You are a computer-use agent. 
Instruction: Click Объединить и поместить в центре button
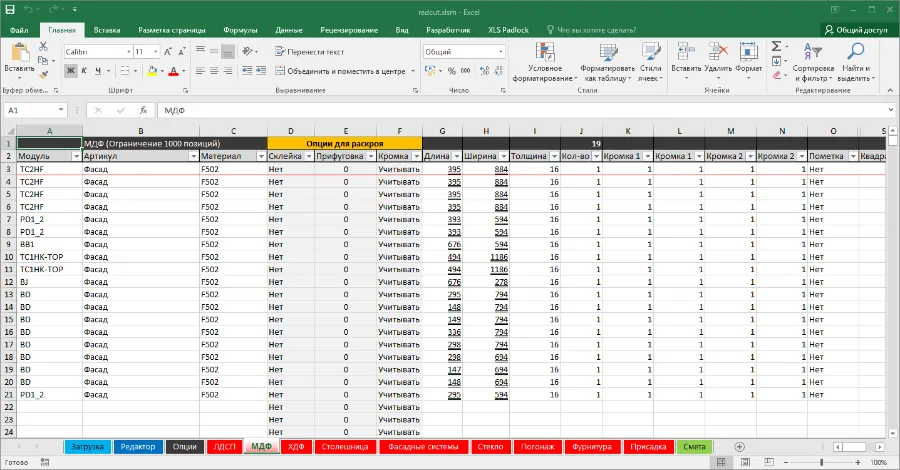(x=337, y=71)
